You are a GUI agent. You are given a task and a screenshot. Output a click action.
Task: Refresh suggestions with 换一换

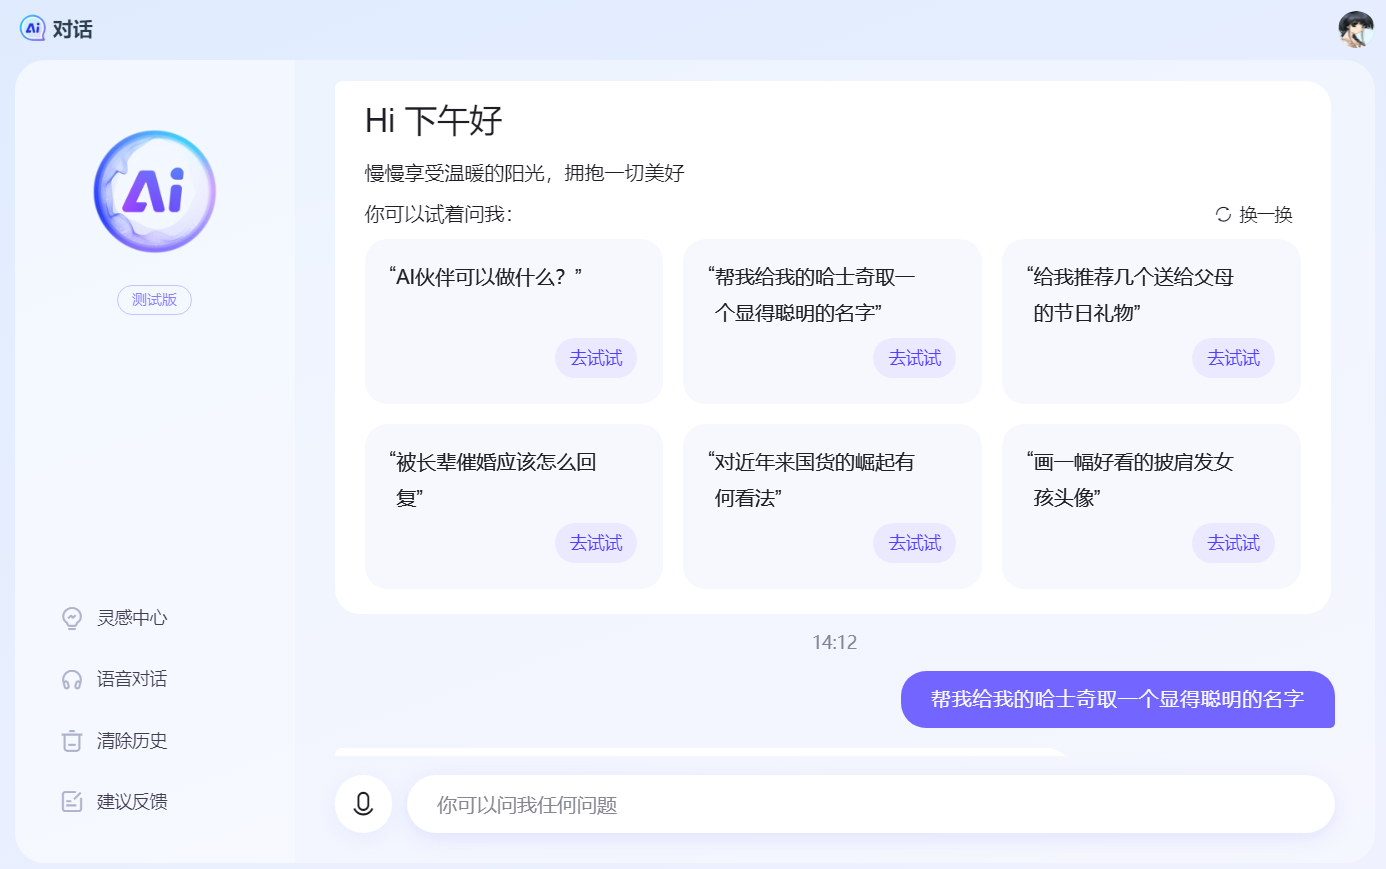1254,215
